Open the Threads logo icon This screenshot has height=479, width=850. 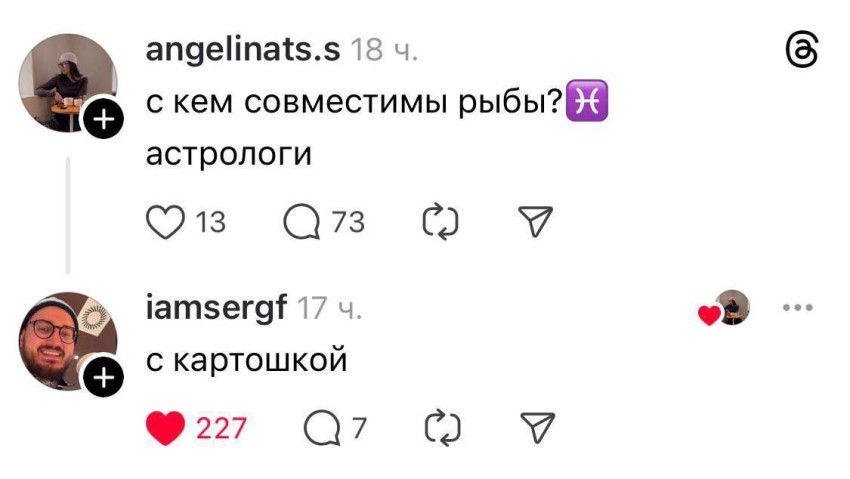click(803, 50)
